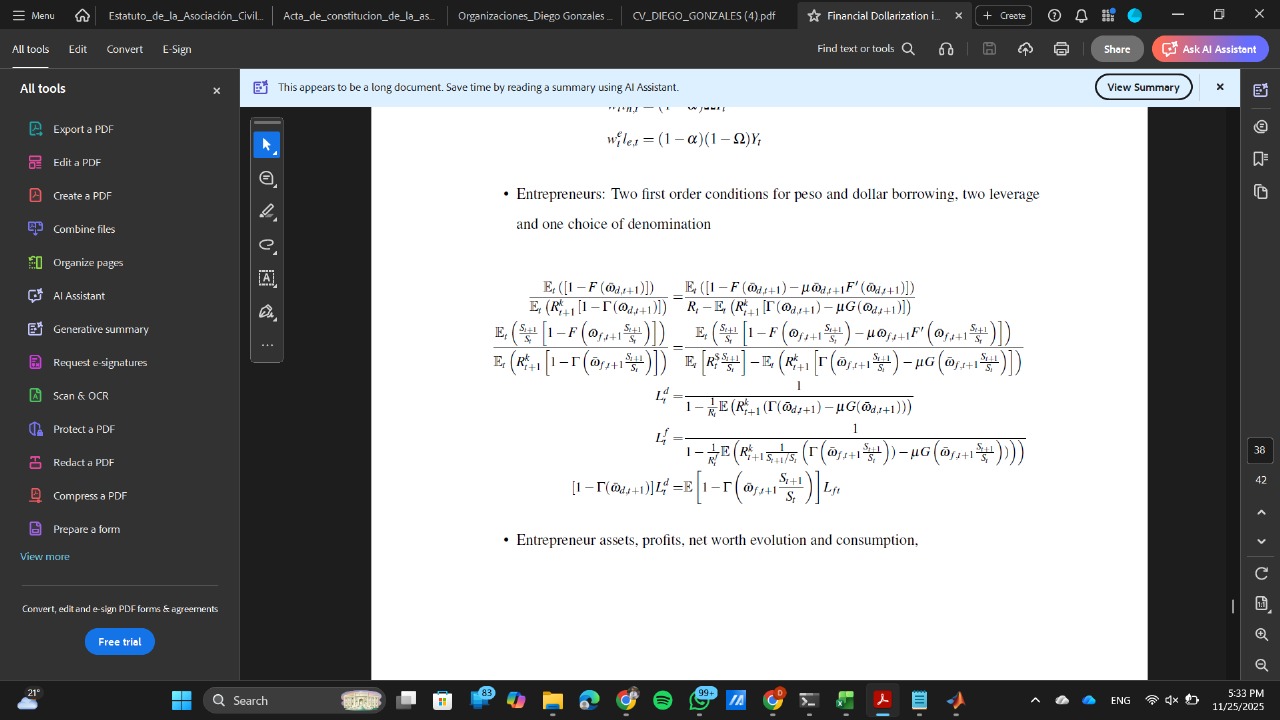Image resolution: width=1280 pixels, height=720 pixels.
Task: Select the add text box tool
Action: [x=266, y=278]
